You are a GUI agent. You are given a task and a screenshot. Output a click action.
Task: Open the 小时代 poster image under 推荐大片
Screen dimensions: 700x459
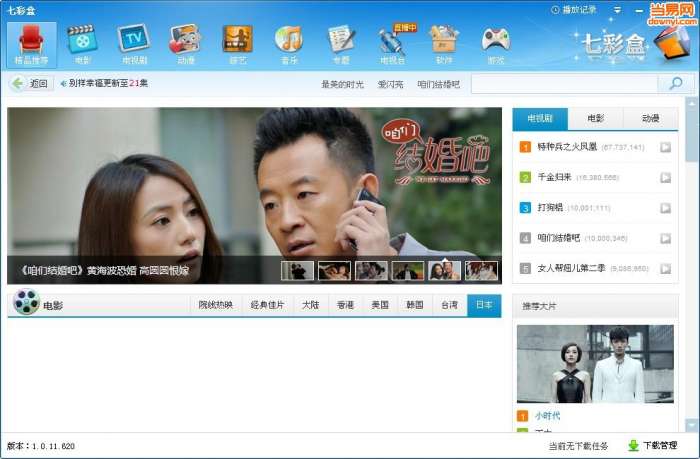tap(595, 364)
